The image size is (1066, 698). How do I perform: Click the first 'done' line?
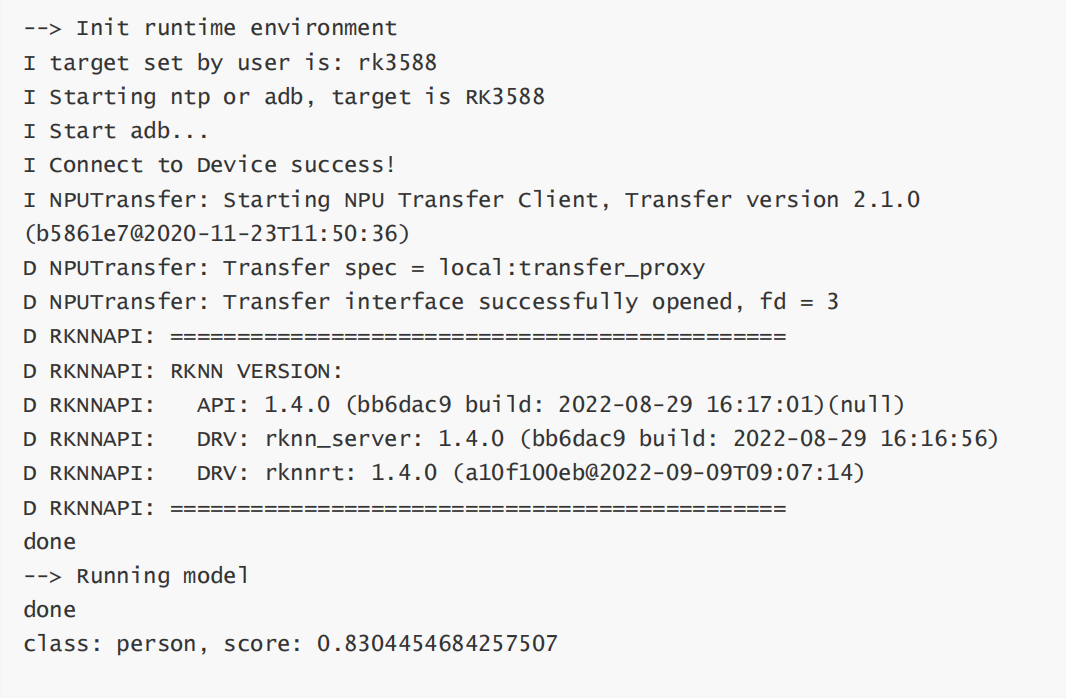point(50,542)
